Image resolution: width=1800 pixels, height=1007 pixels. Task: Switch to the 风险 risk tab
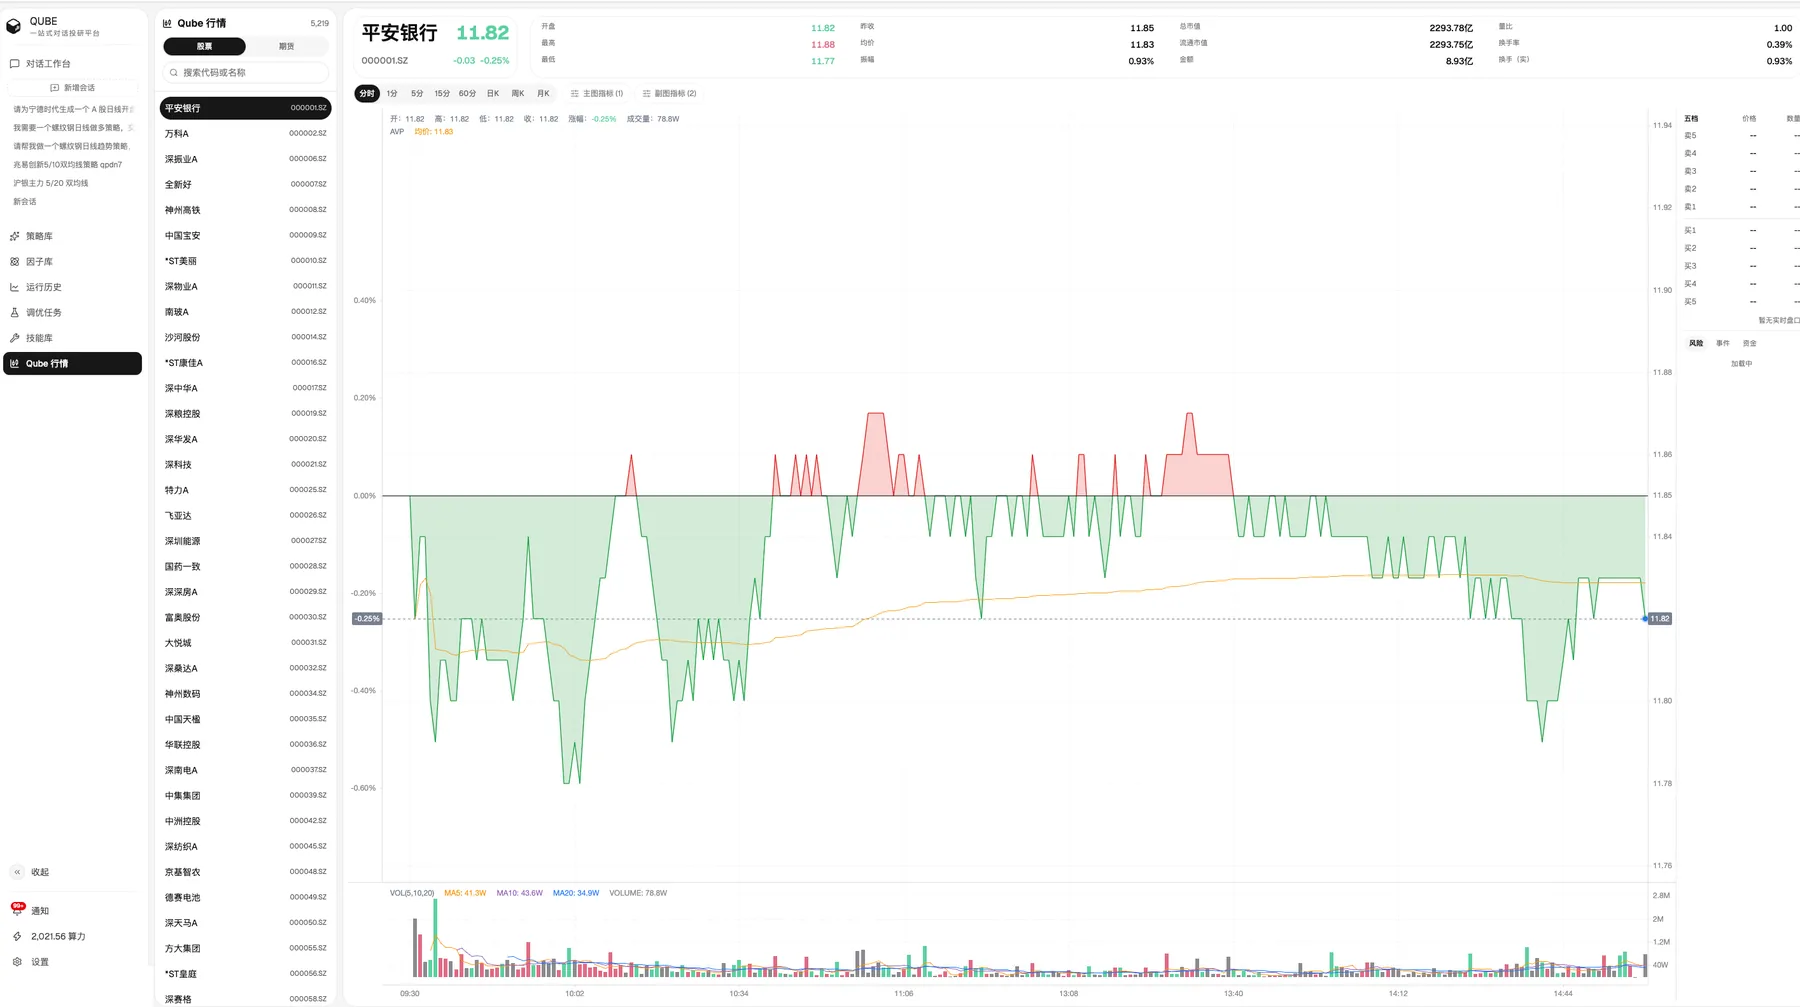pyautogui.click(x=1696, y=344)
